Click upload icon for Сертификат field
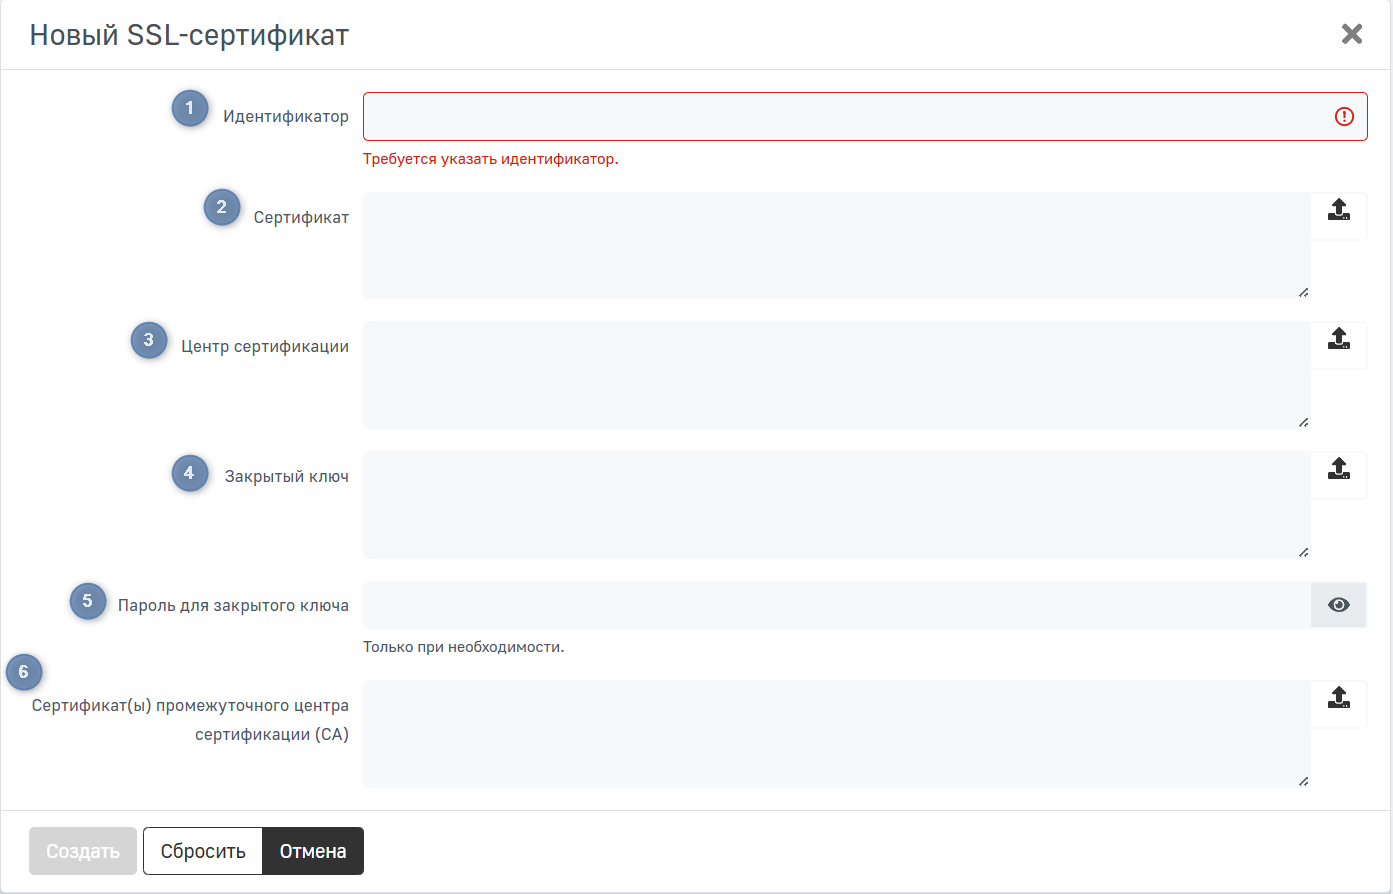The height and width of the screenshot is (894, 1393). 1338,210
